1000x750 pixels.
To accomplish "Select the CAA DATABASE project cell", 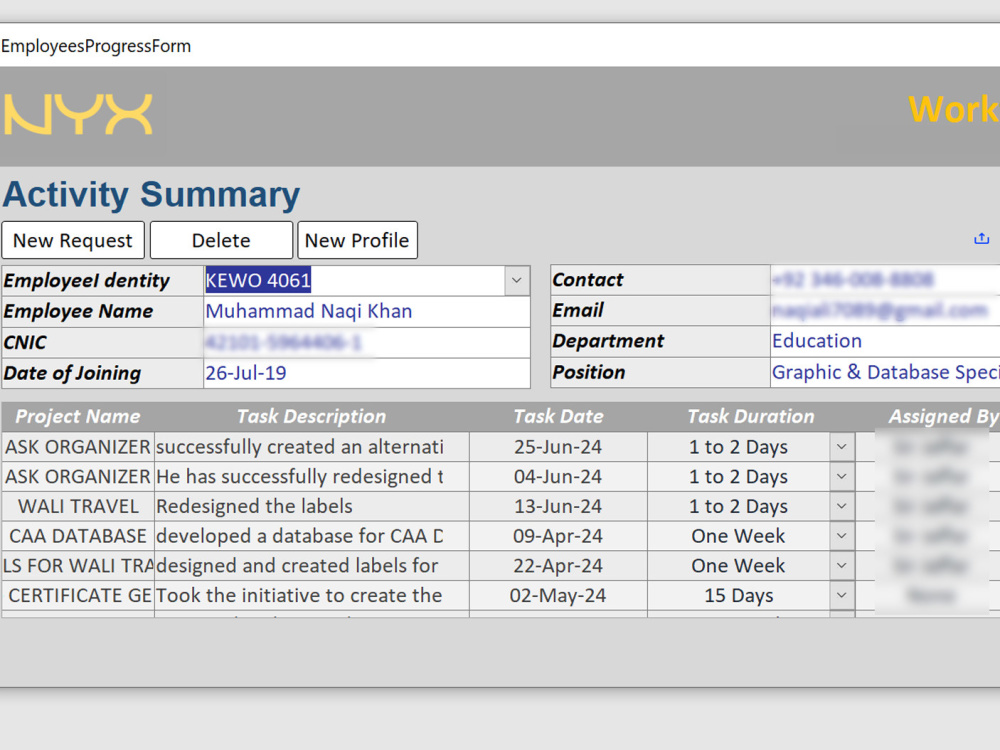I will click(x=78, y=536).
